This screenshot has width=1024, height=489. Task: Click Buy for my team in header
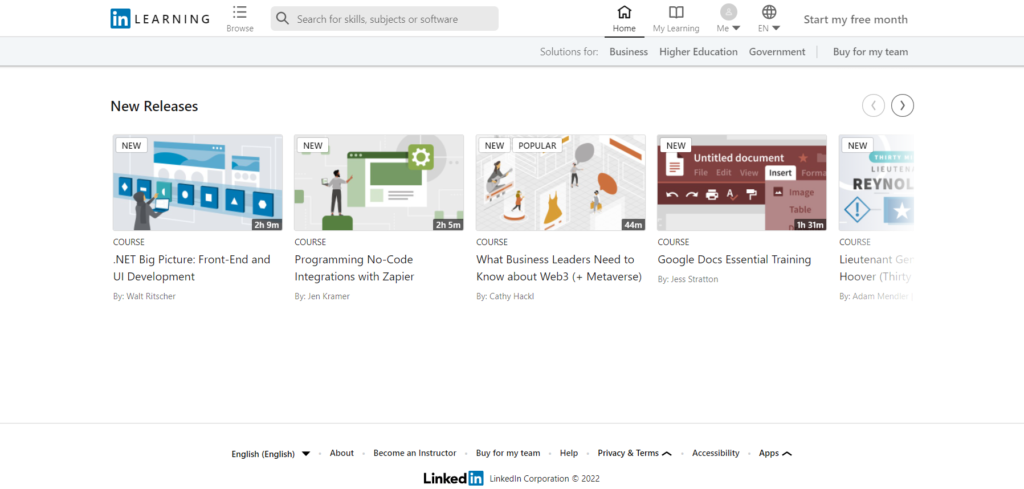point(870,52)
